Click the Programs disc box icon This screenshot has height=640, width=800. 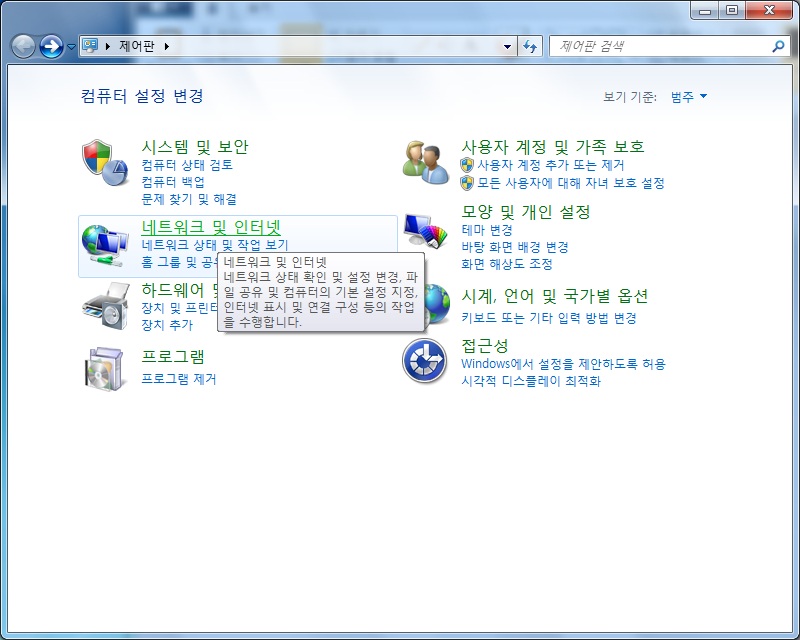[105, 368]
